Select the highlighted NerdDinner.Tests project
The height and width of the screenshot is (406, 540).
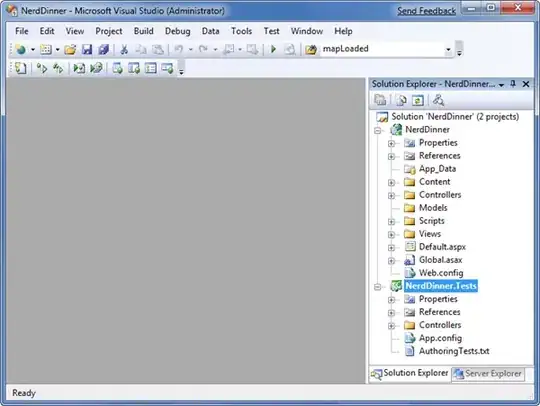(x=441, y=286)
